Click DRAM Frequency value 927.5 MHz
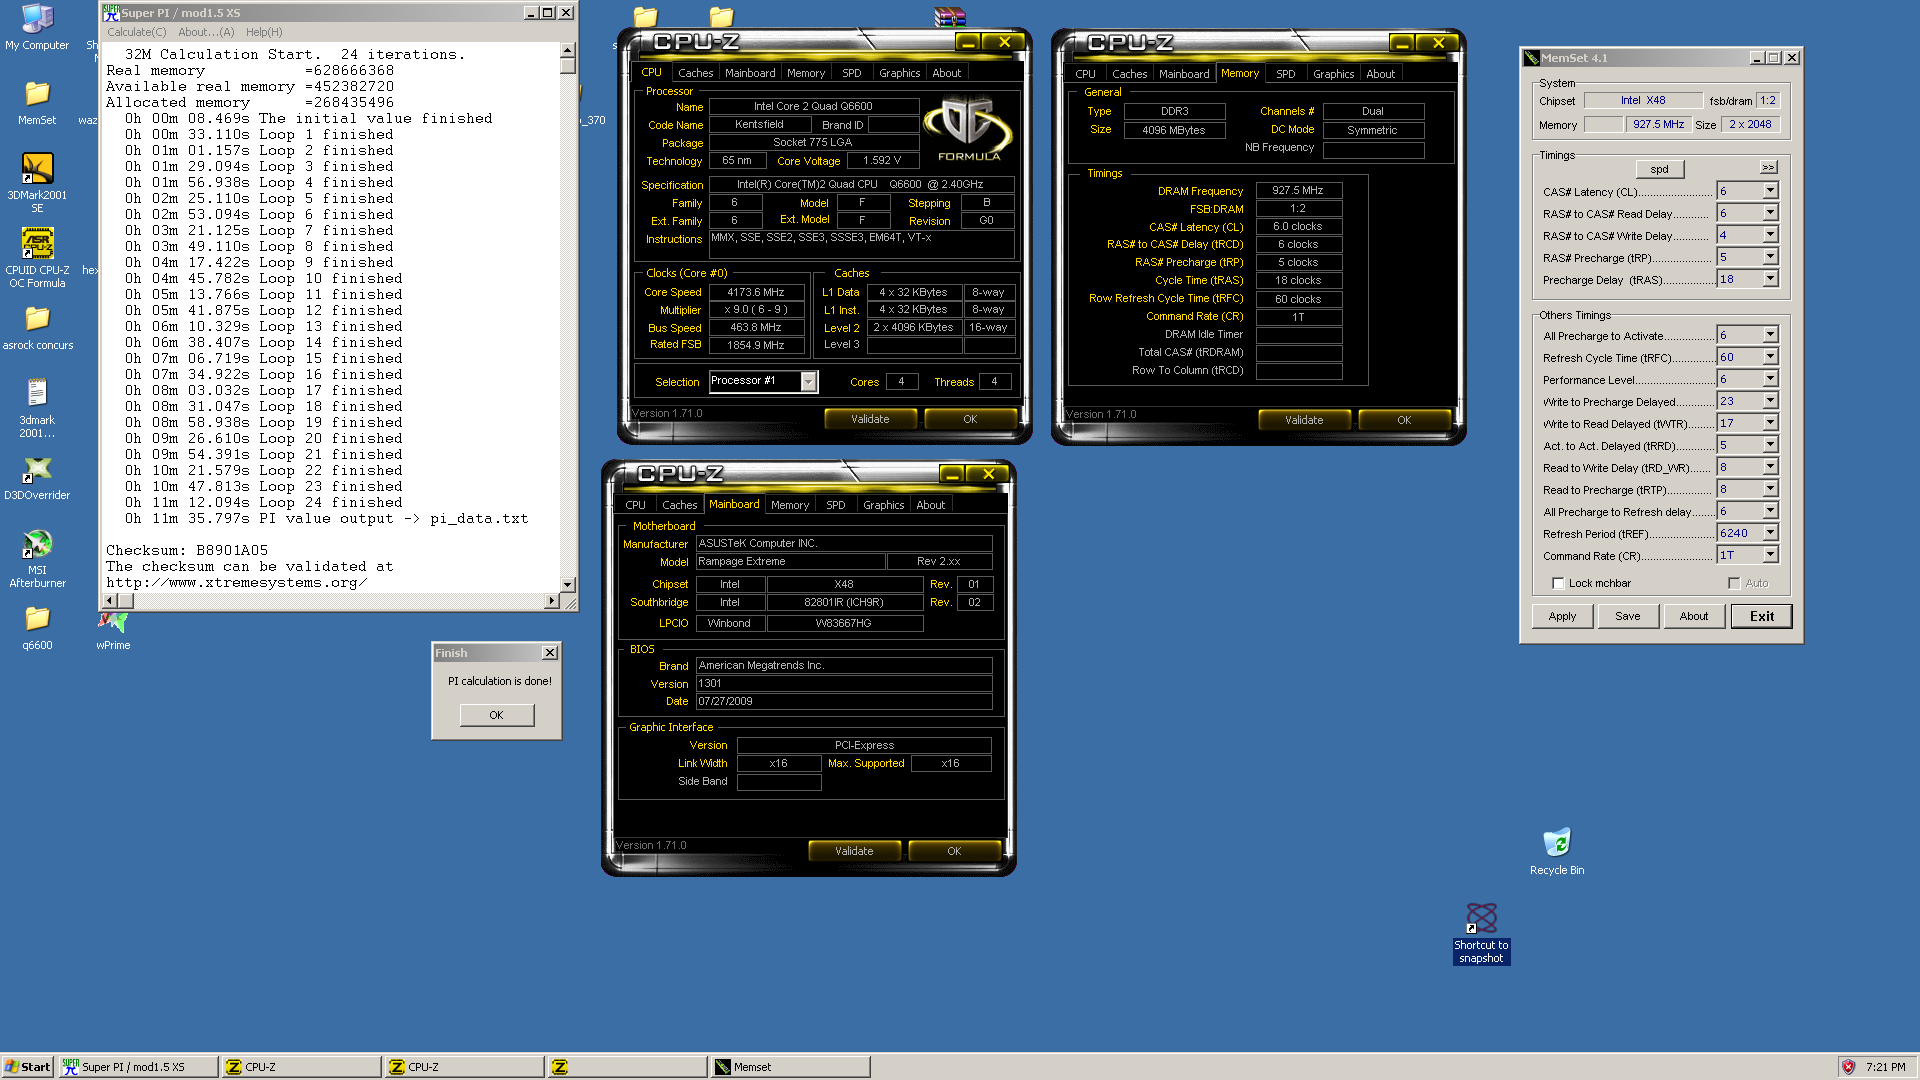Screen dimensions: 1920x1080 (1298, 190)
